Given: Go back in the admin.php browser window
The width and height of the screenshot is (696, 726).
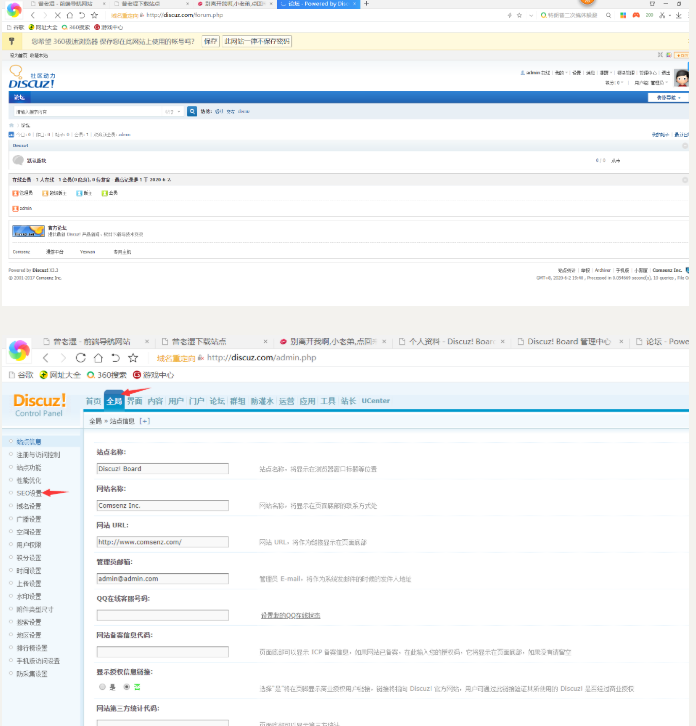Looking at the screenshot, I should pyautogui.click(x=45, y=358).
